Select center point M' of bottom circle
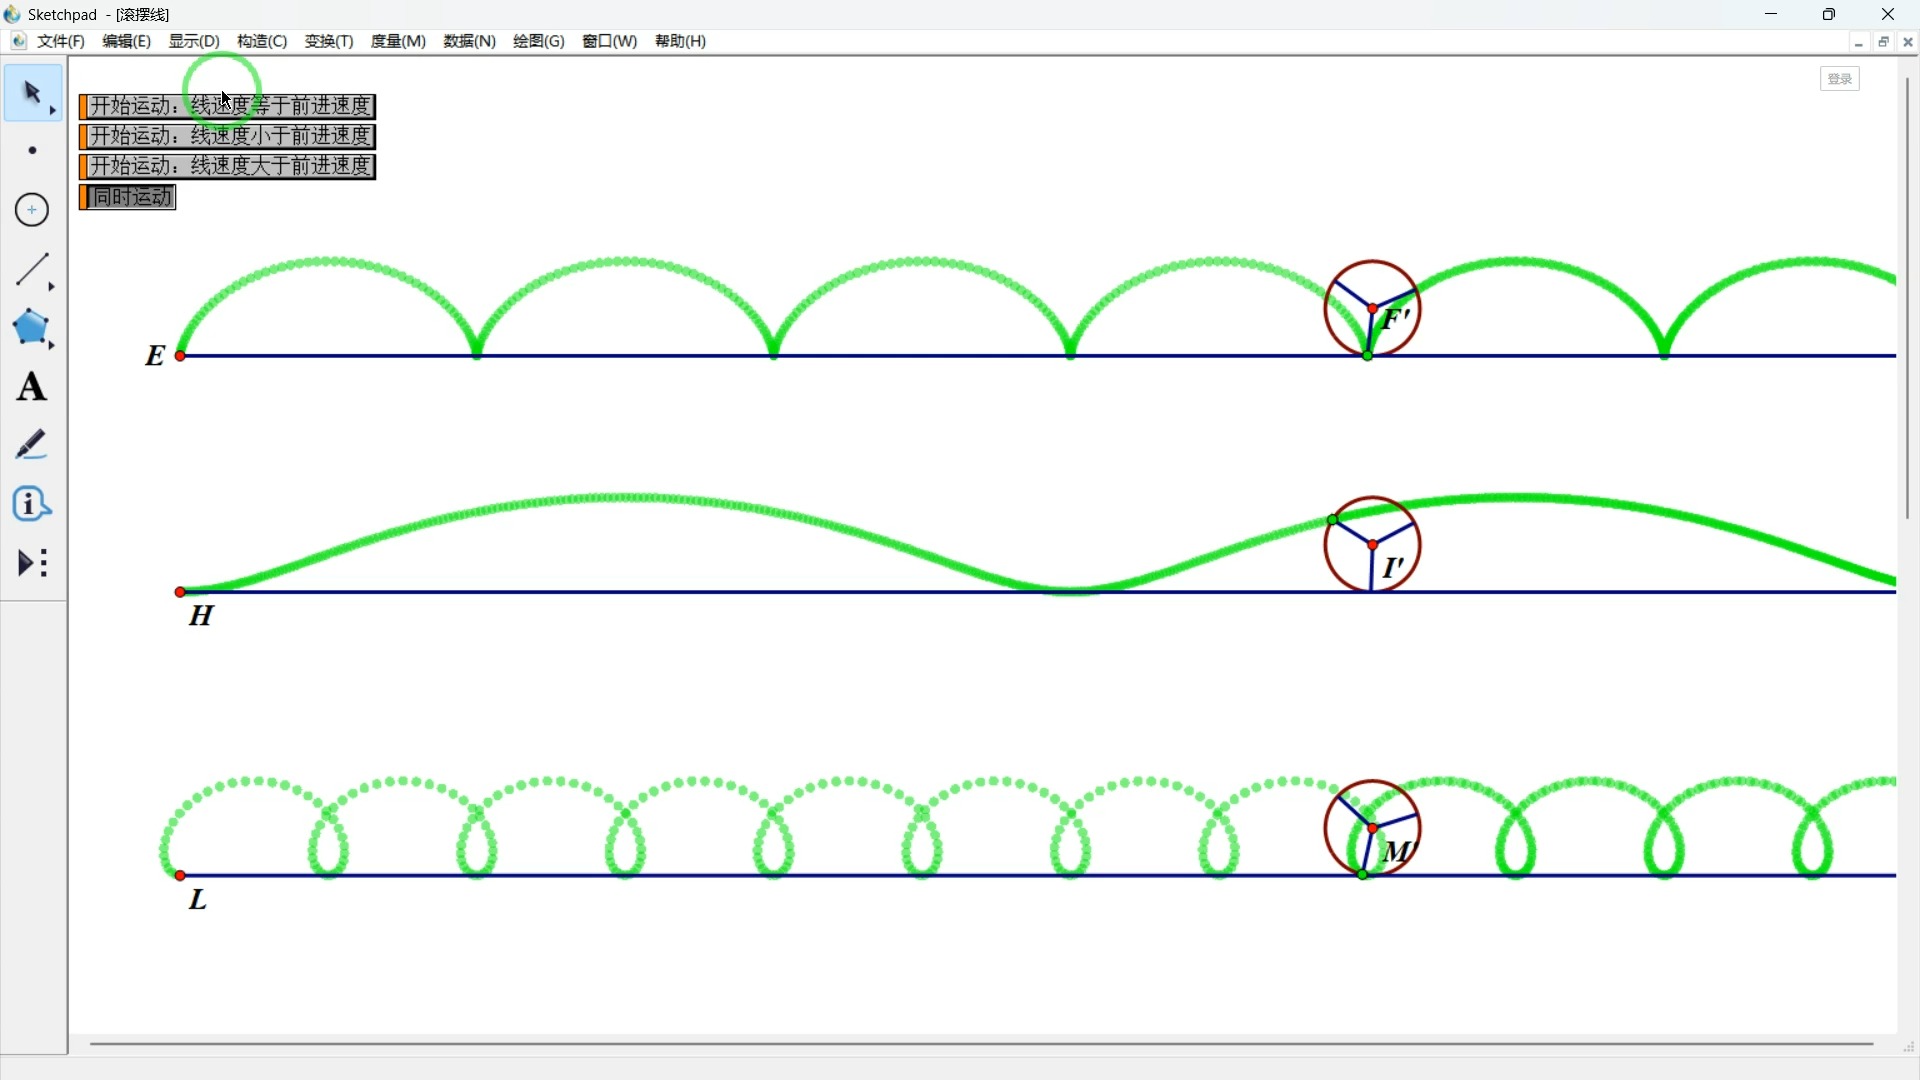 (x=1373, y=828)
